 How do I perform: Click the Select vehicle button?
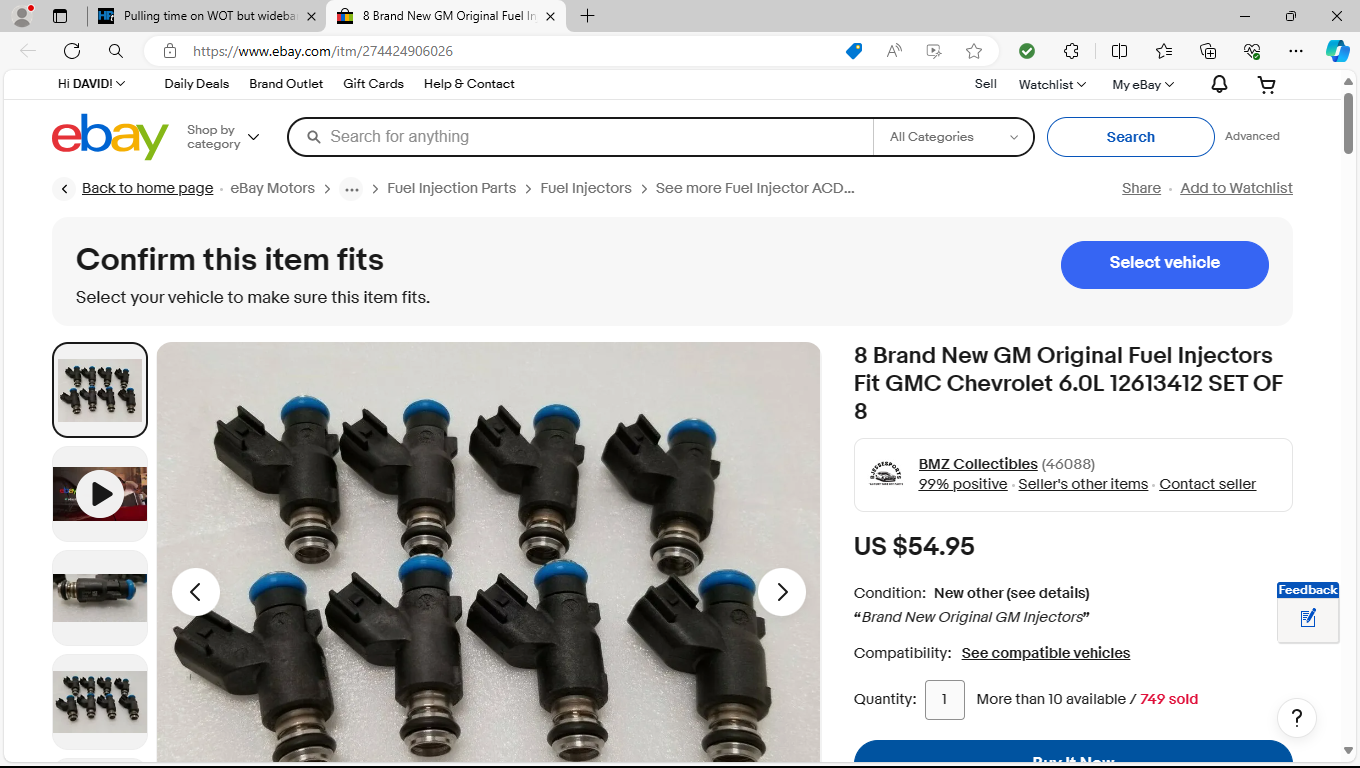[x=1164, y=264]
